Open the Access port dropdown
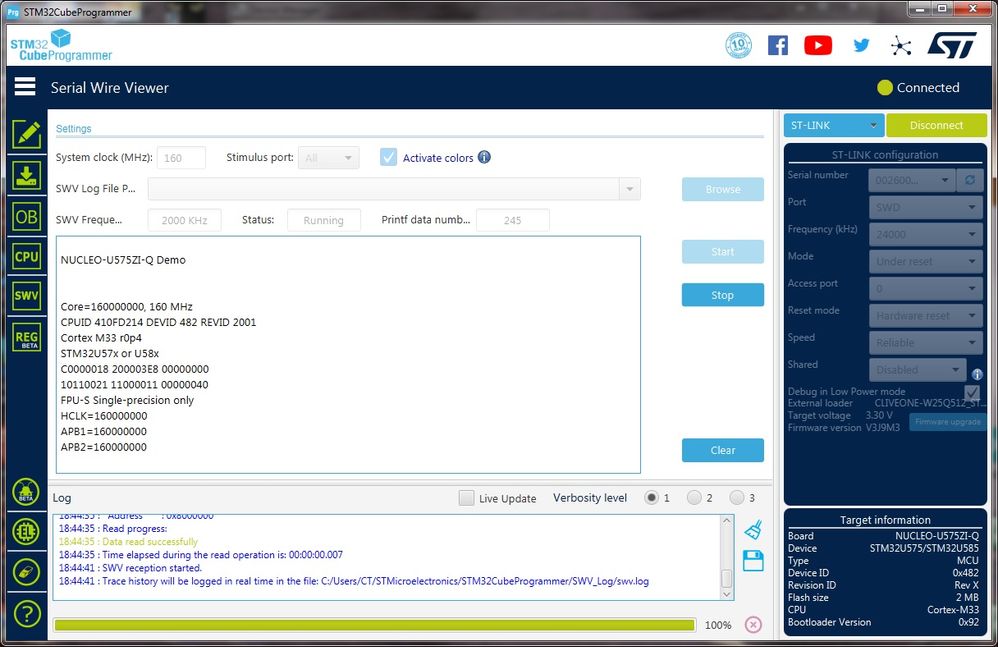 click(x=925, y=289)
